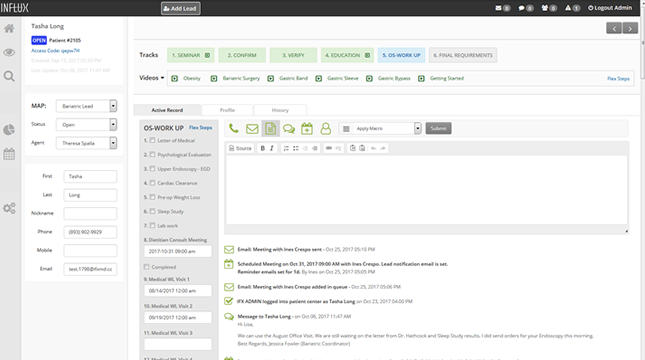Insert bulleted list in editor

click(296, 148)
